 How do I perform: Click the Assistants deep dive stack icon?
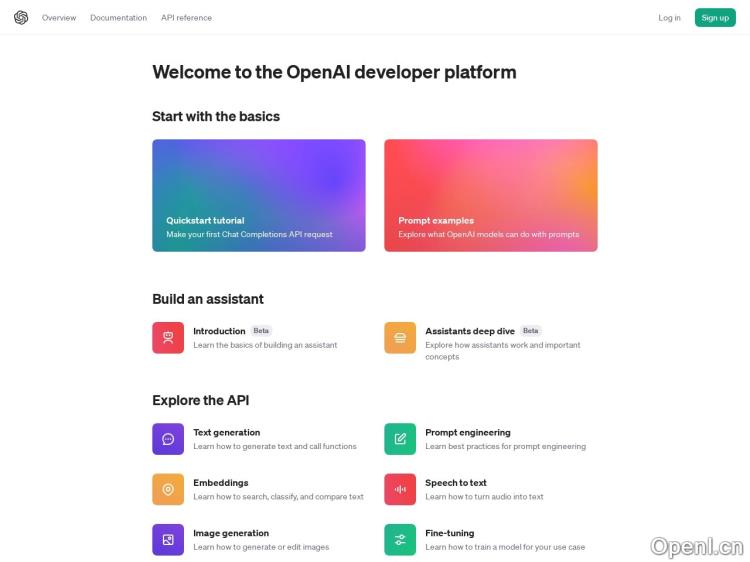click(400, 338)
